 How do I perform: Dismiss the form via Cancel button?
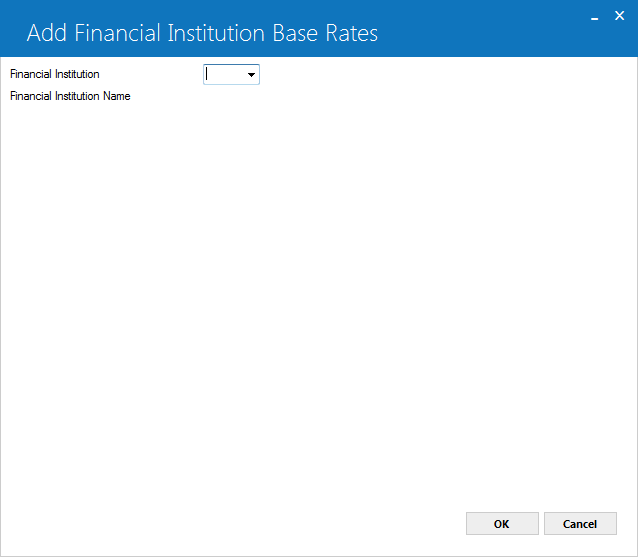tap(580, 524)
